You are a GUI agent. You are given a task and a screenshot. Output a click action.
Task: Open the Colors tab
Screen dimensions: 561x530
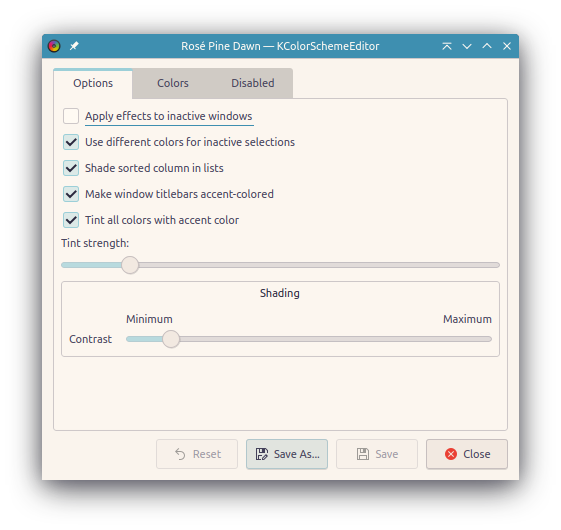173,83
